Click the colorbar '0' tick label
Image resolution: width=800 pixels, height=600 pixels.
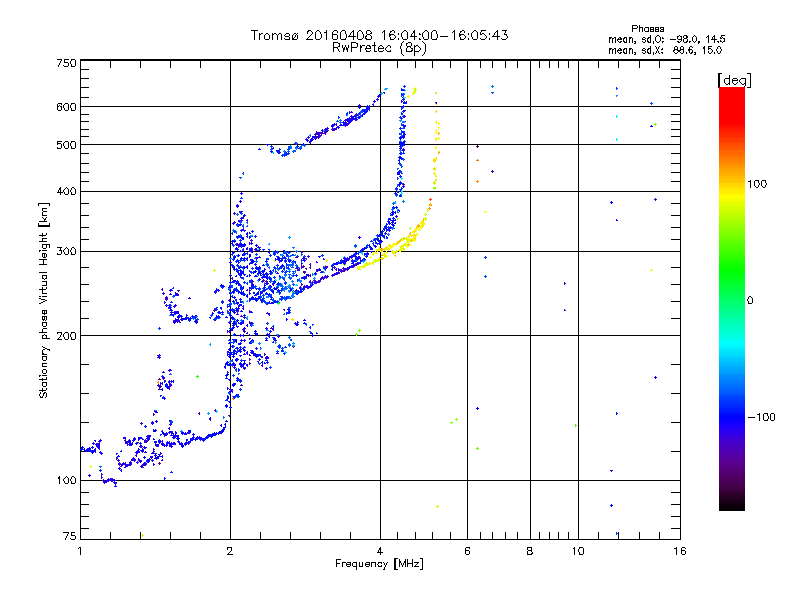pyautogui.click(x=750, y=300)
